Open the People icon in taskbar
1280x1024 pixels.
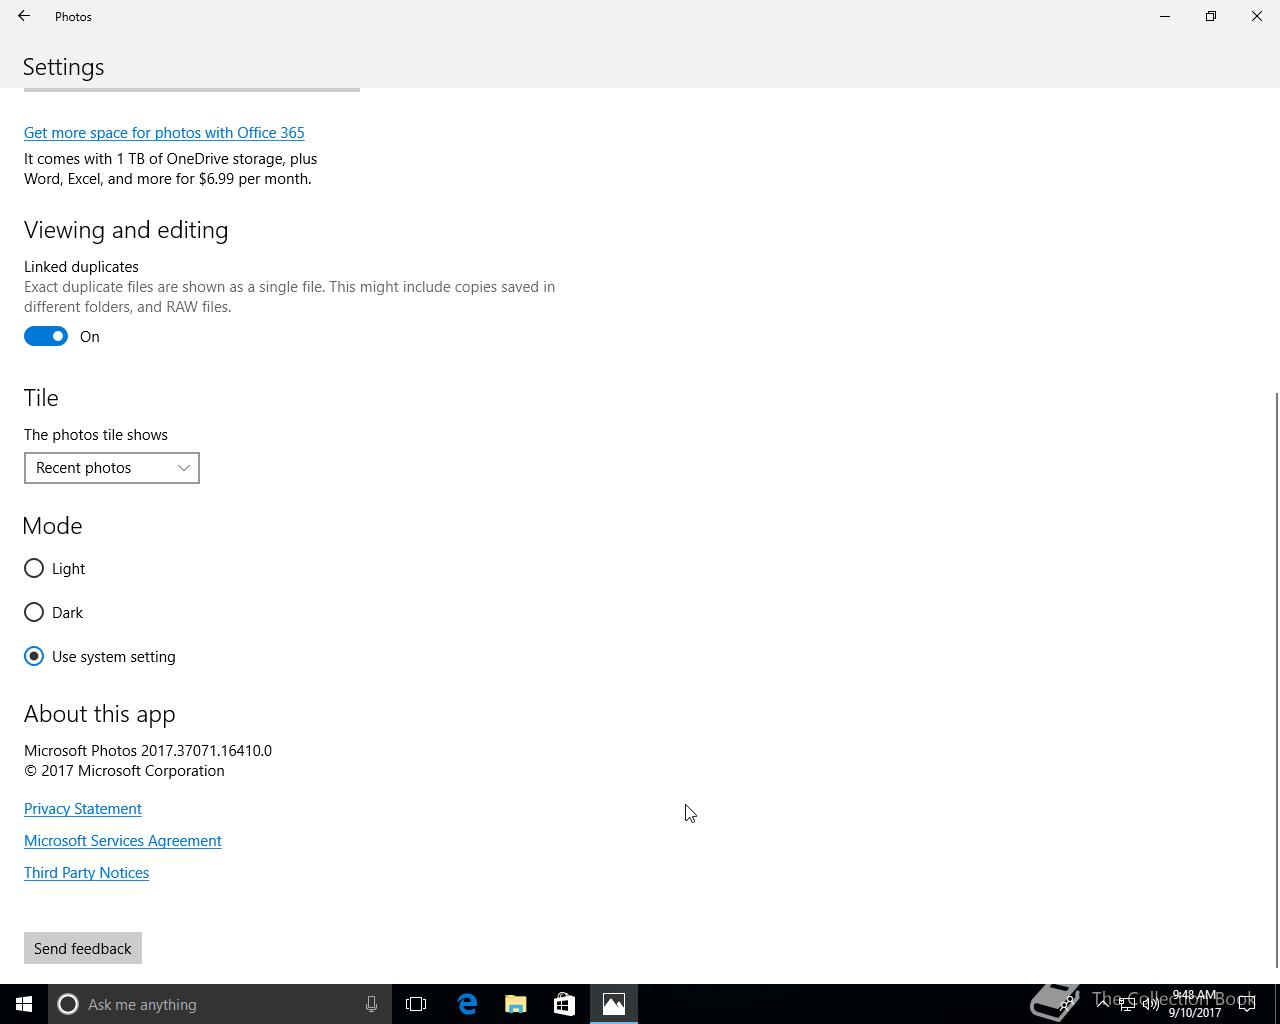[x=1066, y=1004]
